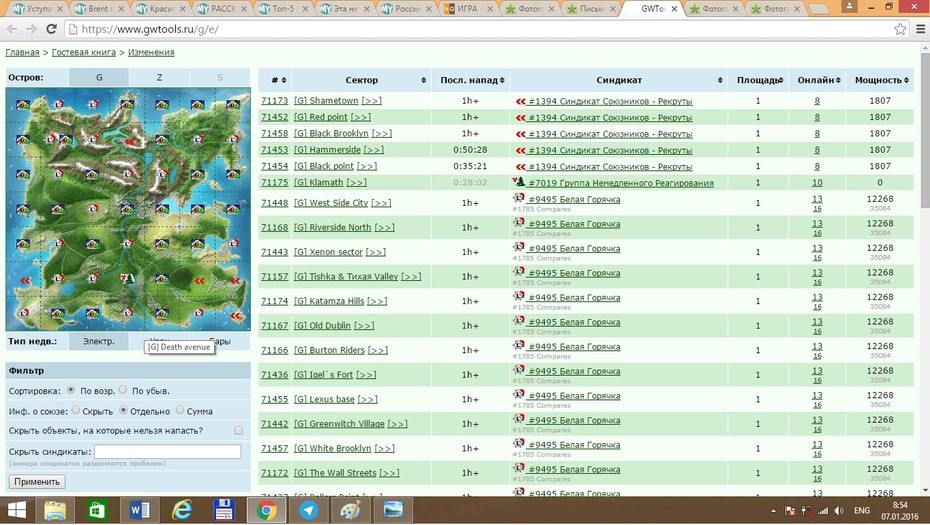Viewport: 930px width, 525px height.
Task: Choose 'Отдельно' for union info
Action: coord(123,410)
